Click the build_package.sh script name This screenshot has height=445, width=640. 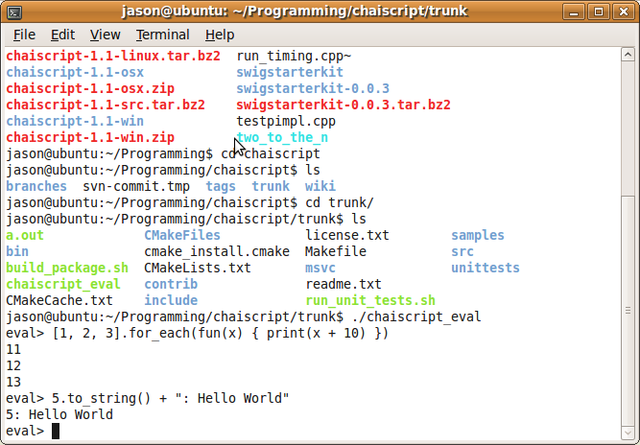(x=67, y=268)
